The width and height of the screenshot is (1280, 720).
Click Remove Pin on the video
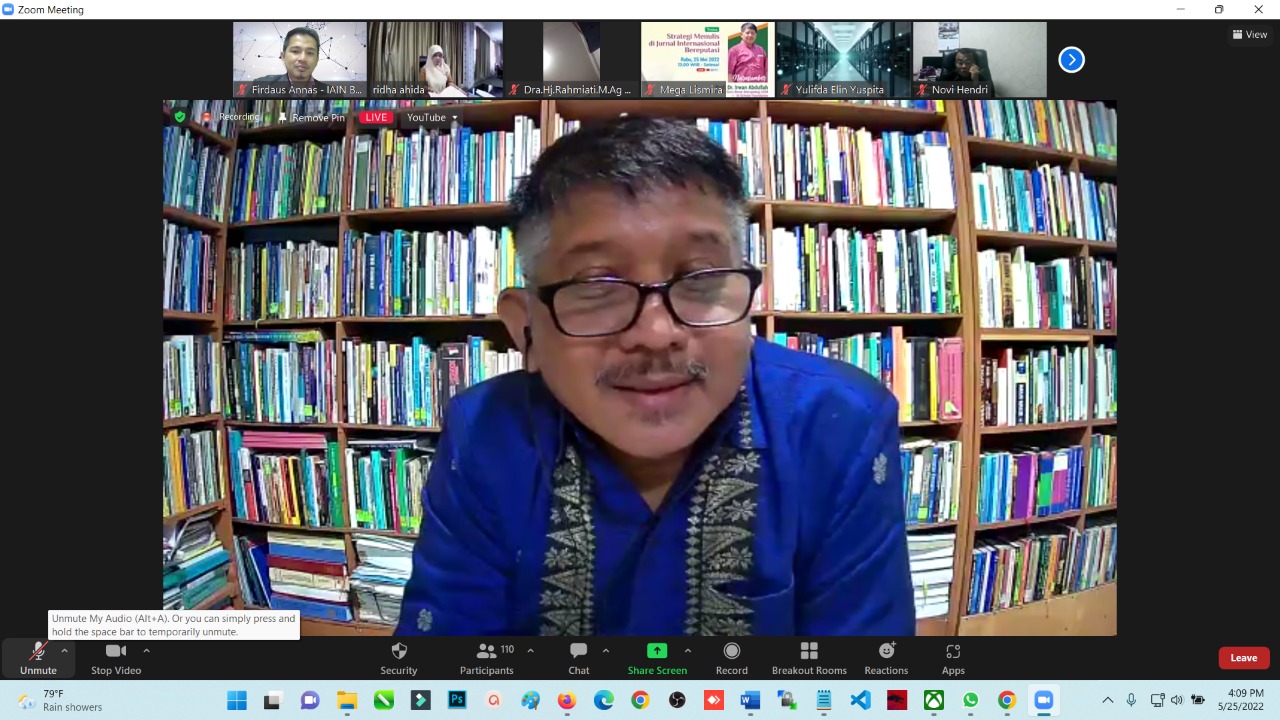tap(312, 118)
